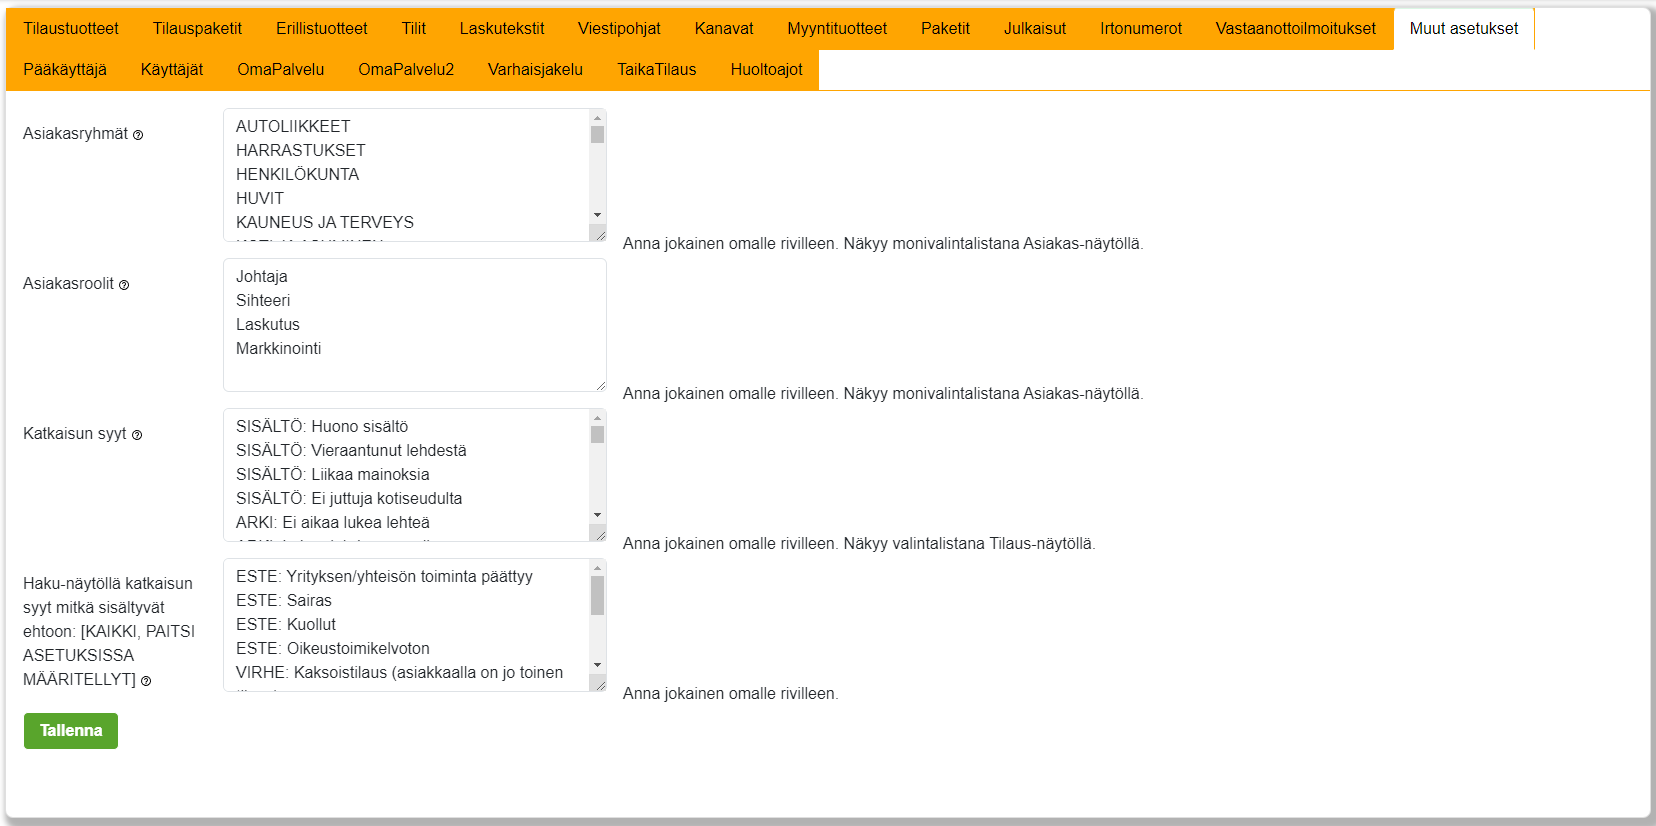Click the 'ESTE: Kuollut' line

pyautogui.click(x=286, y=625)
